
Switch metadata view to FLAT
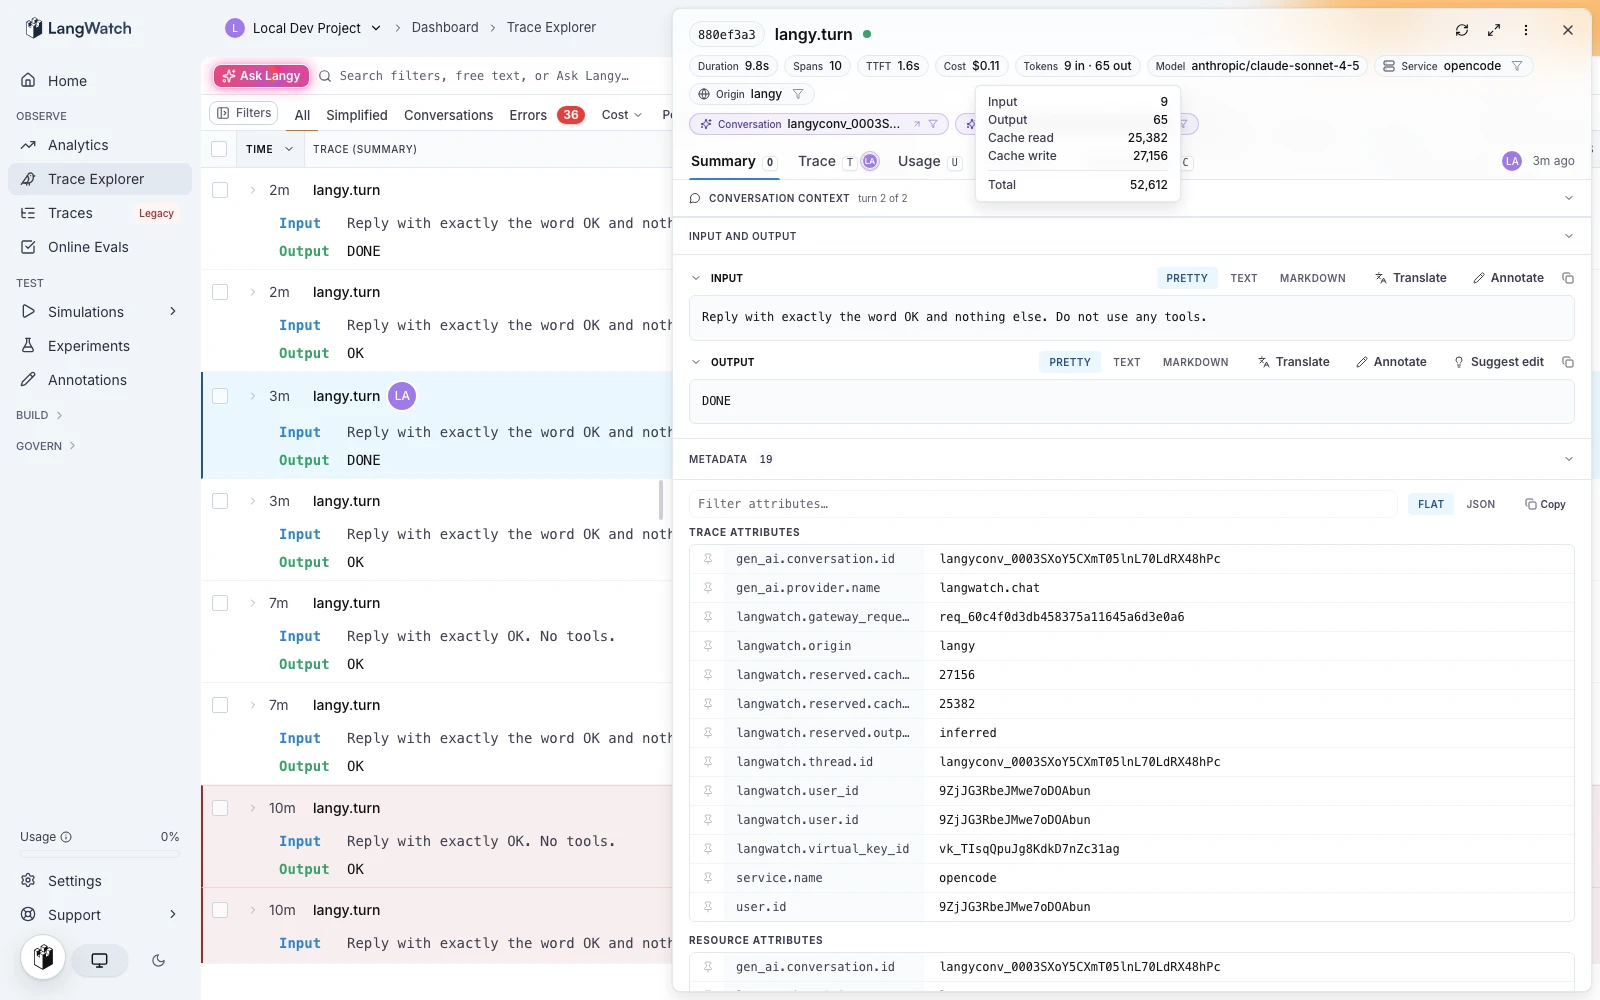1431,504
